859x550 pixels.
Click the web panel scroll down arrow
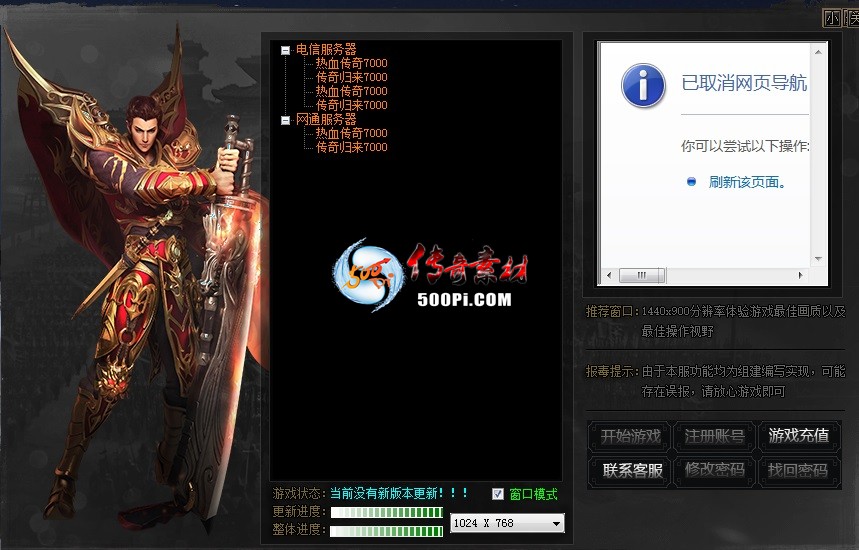pos(818,259)
